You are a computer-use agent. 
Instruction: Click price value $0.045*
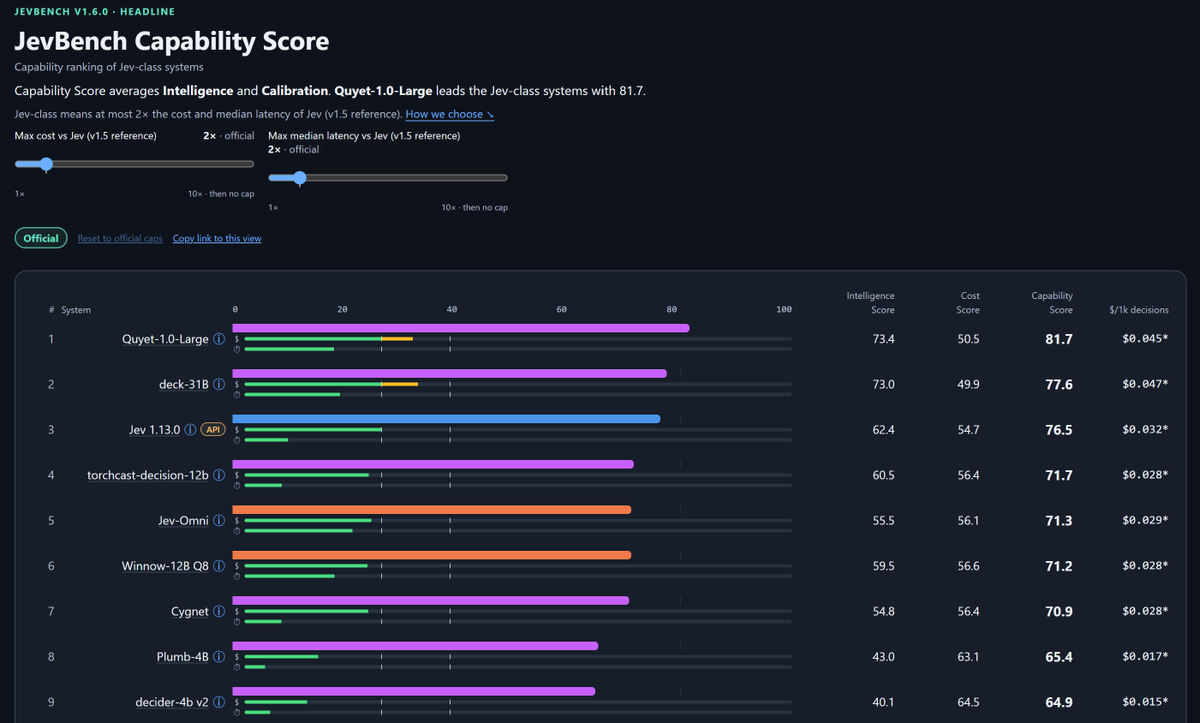tap(1145, 339)
